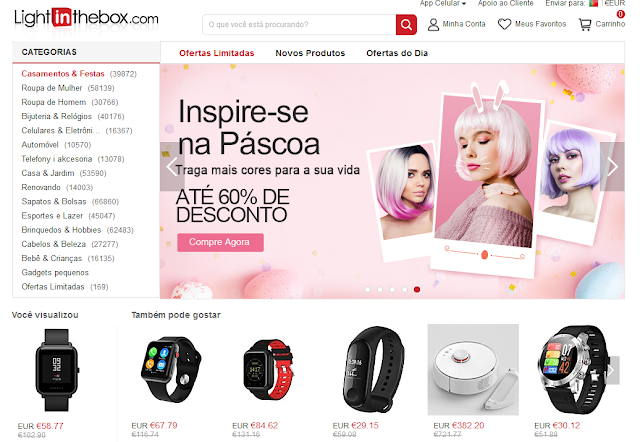Open the EUR currency selector

click(x=615, y=3)
